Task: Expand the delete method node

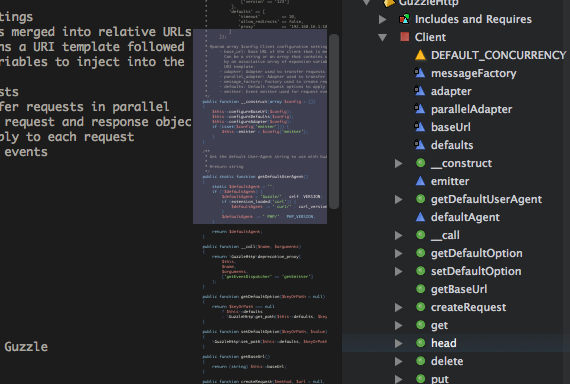Action: click(399, 361)
